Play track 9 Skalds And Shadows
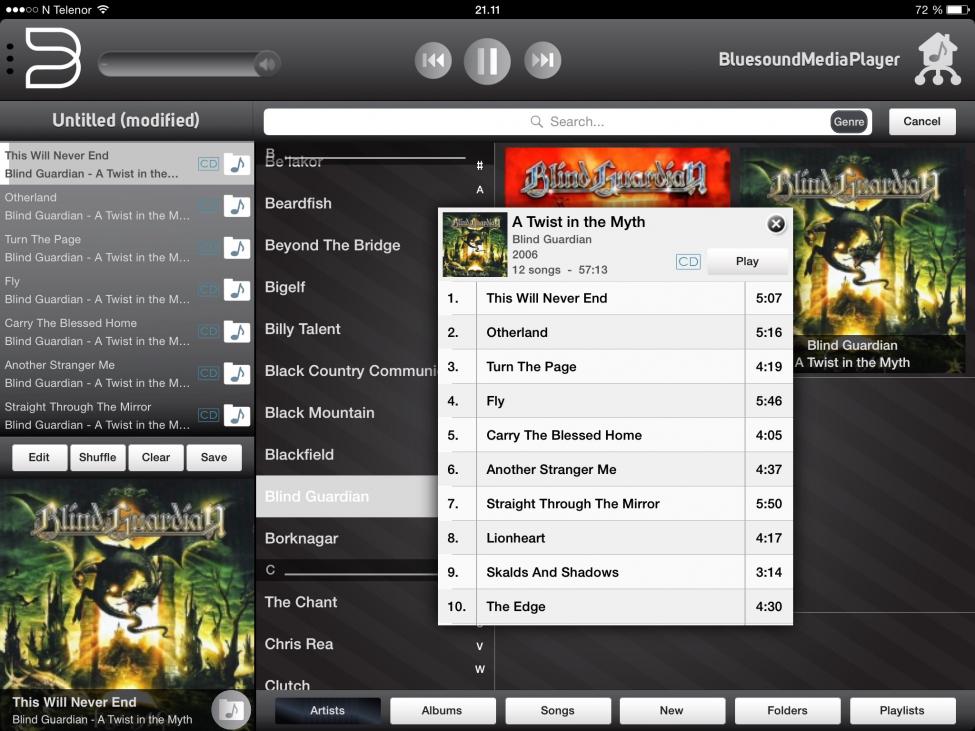Viewport: 975px width, 731px height. click(x=615, y=572)
